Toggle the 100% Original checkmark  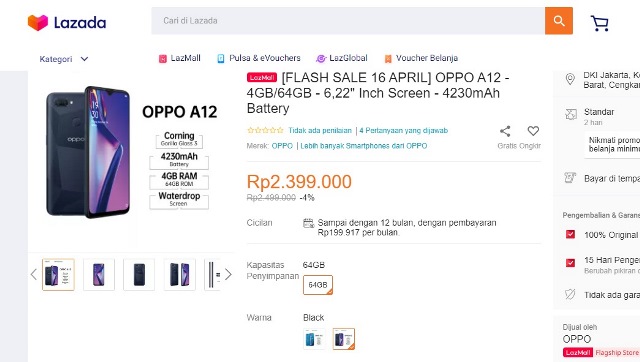tap(570, 234)
